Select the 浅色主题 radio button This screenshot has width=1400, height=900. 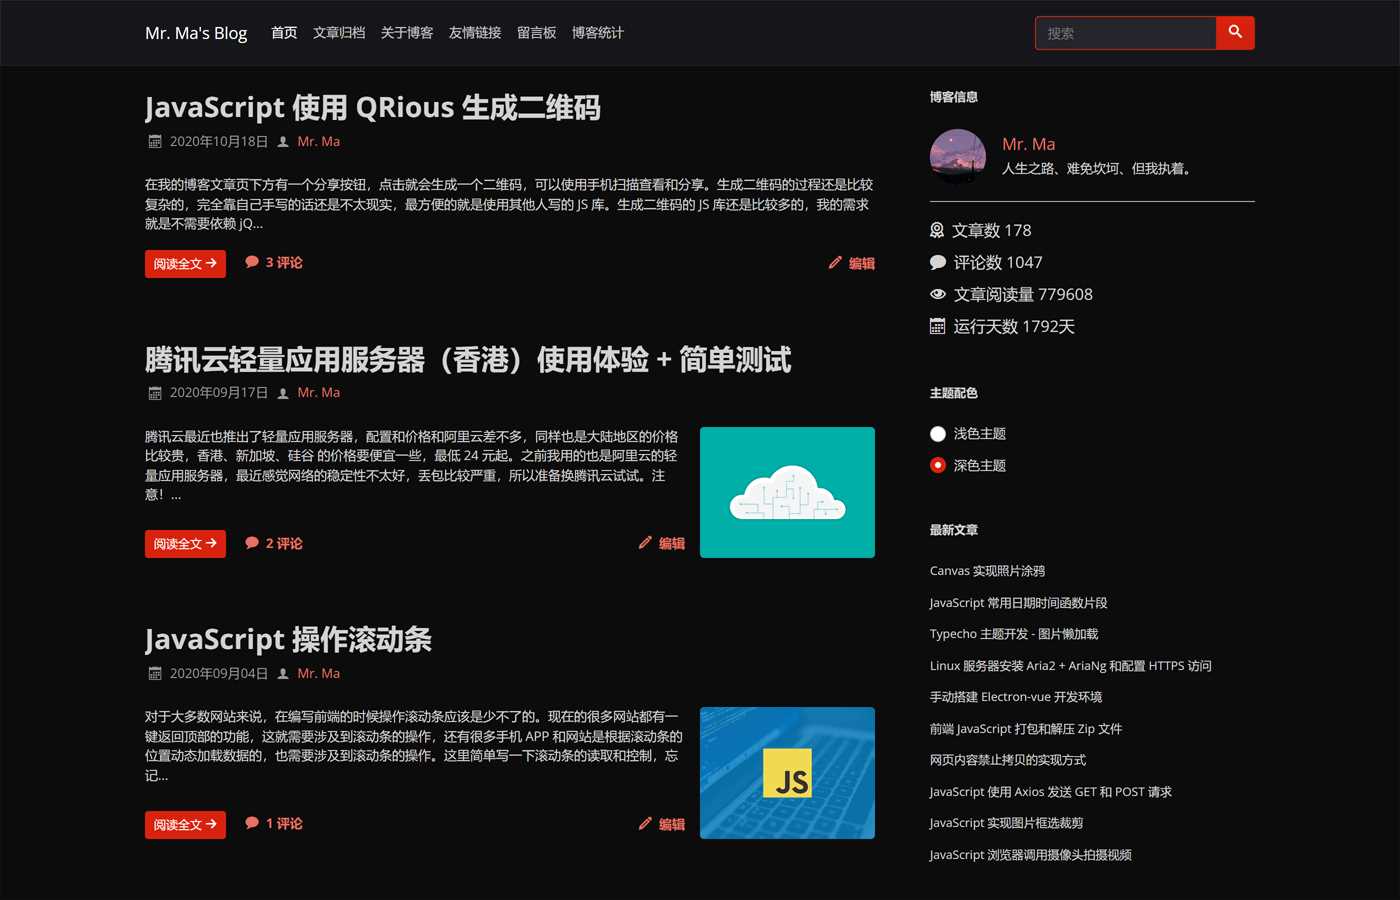(x=937, y=433)
